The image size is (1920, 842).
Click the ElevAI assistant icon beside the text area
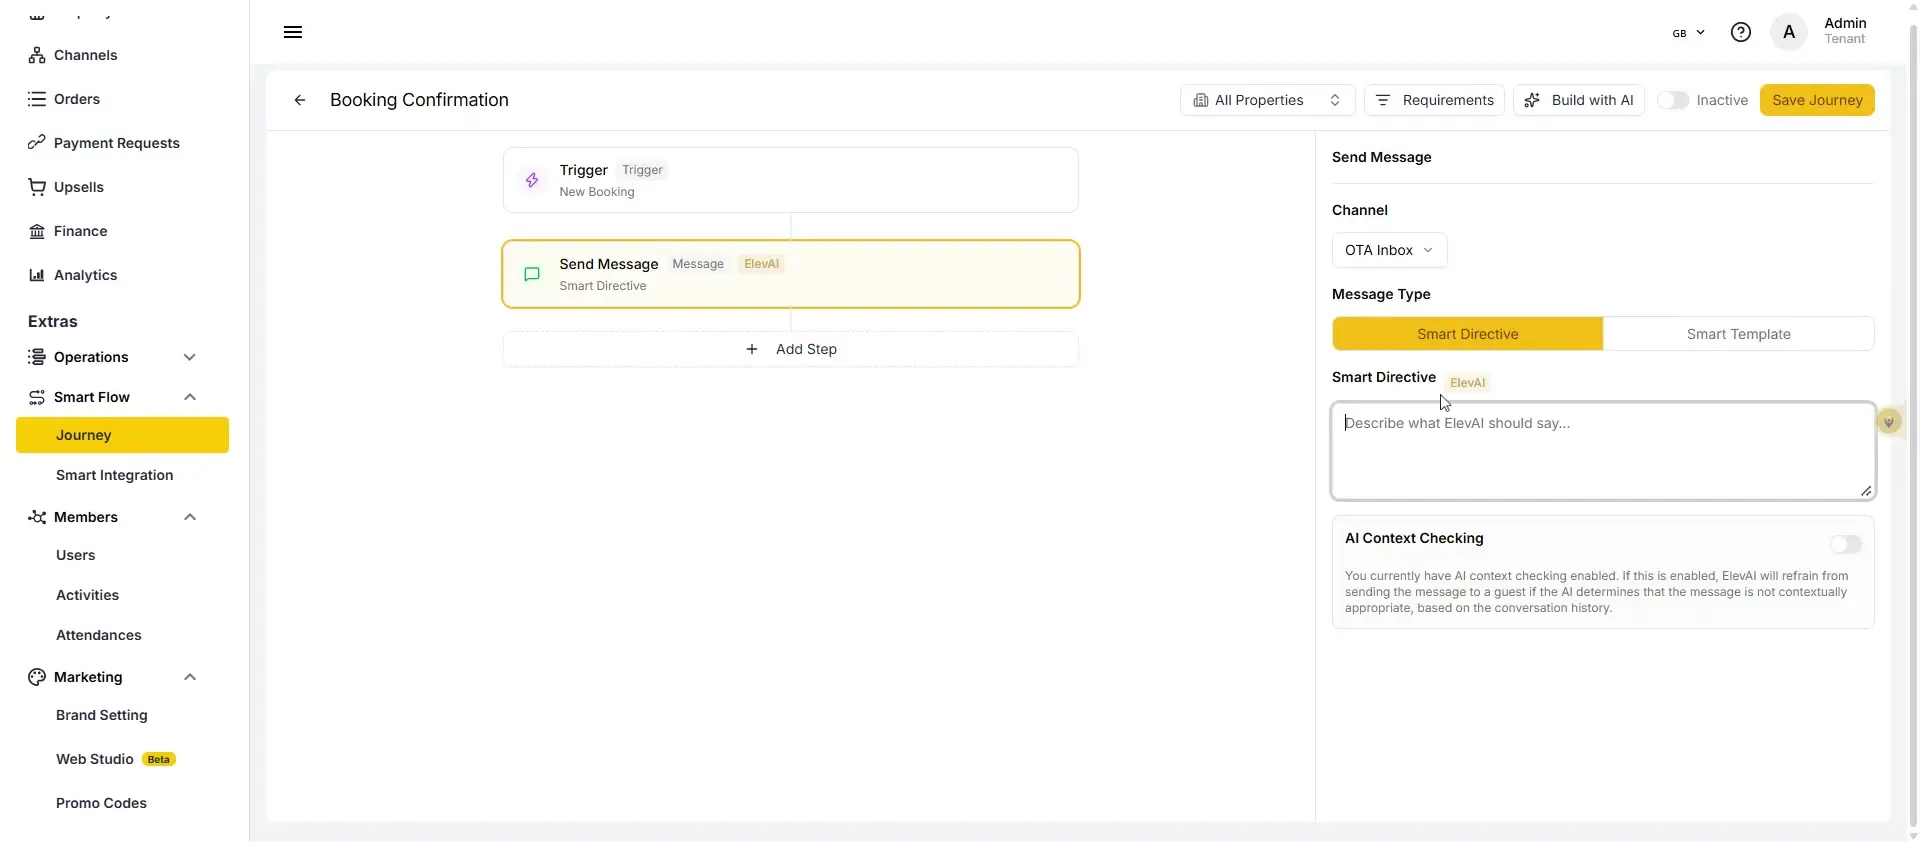point(1888,422)
